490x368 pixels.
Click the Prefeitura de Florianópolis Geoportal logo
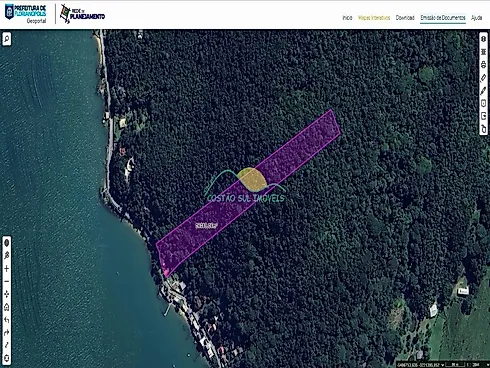[x=25, y=14]
